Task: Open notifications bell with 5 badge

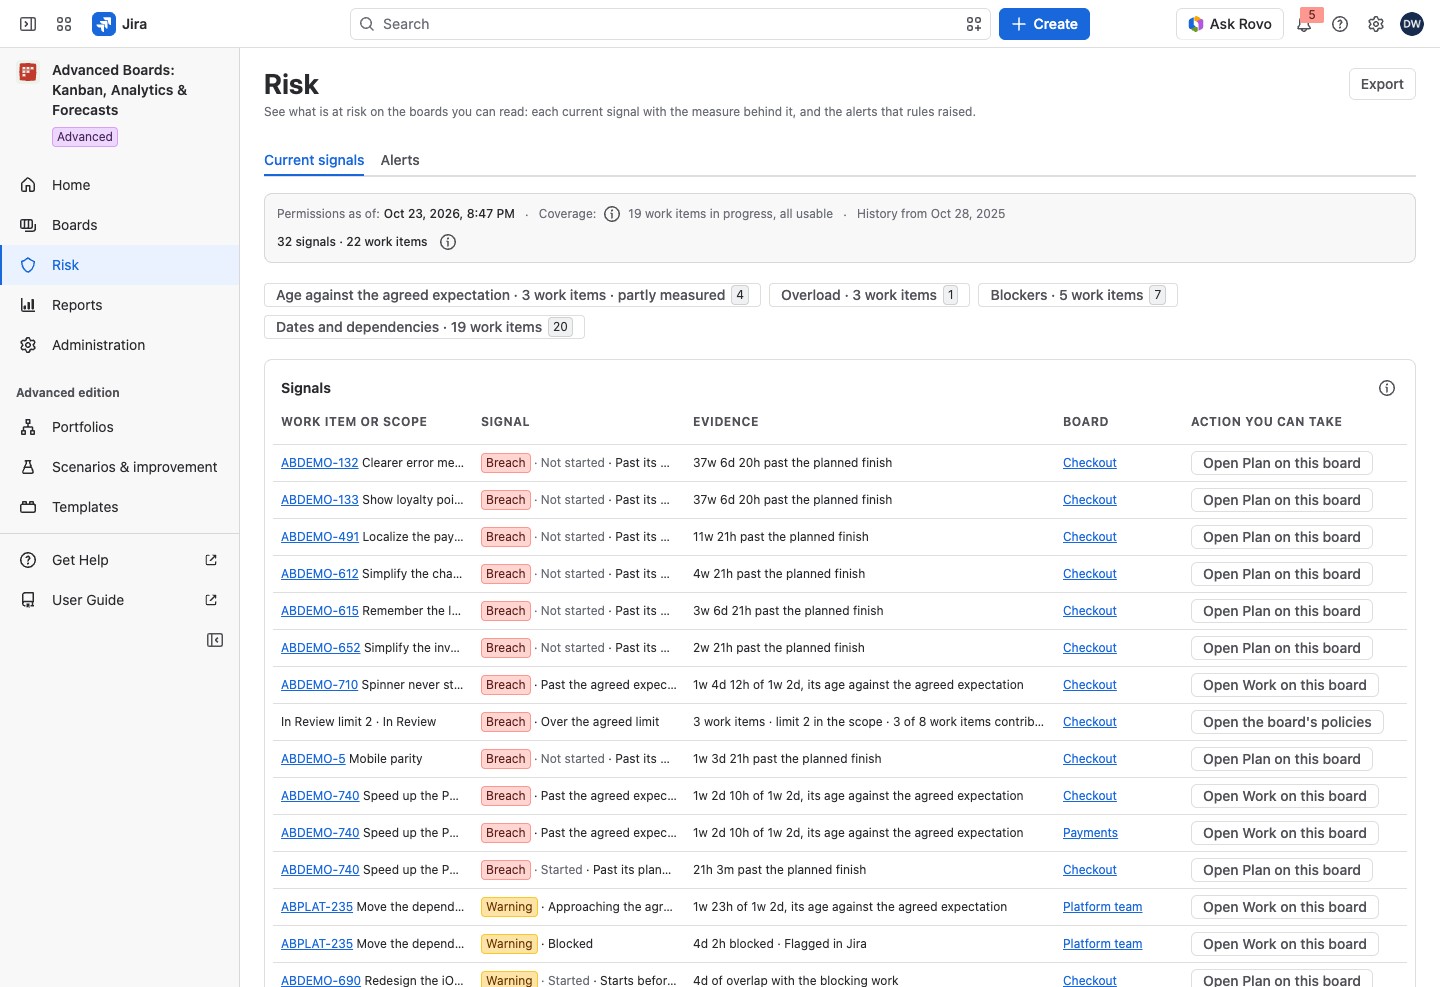Action: [1304, 24]
